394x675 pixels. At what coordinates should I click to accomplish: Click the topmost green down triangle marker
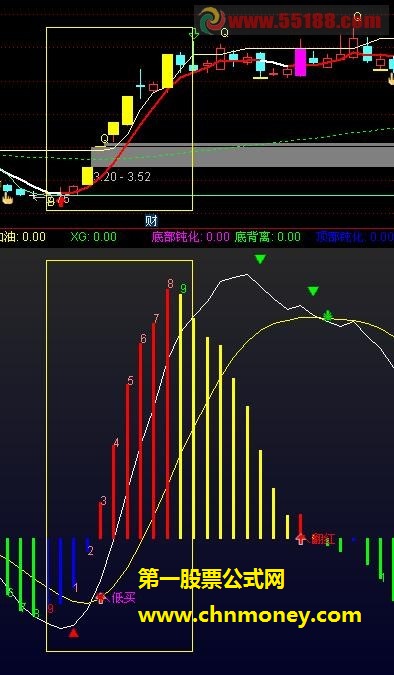260,259
